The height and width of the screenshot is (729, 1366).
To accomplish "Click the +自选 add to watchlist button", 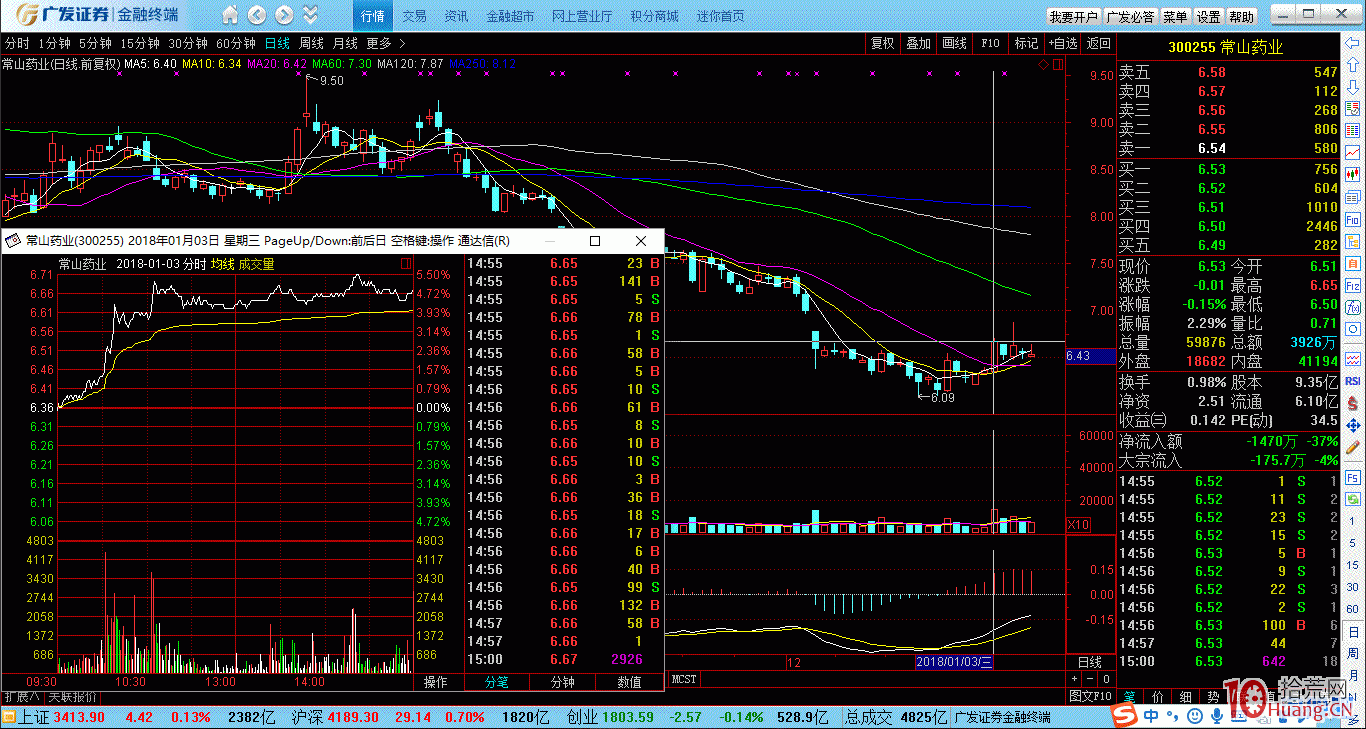I will [x=1062, y=43].
